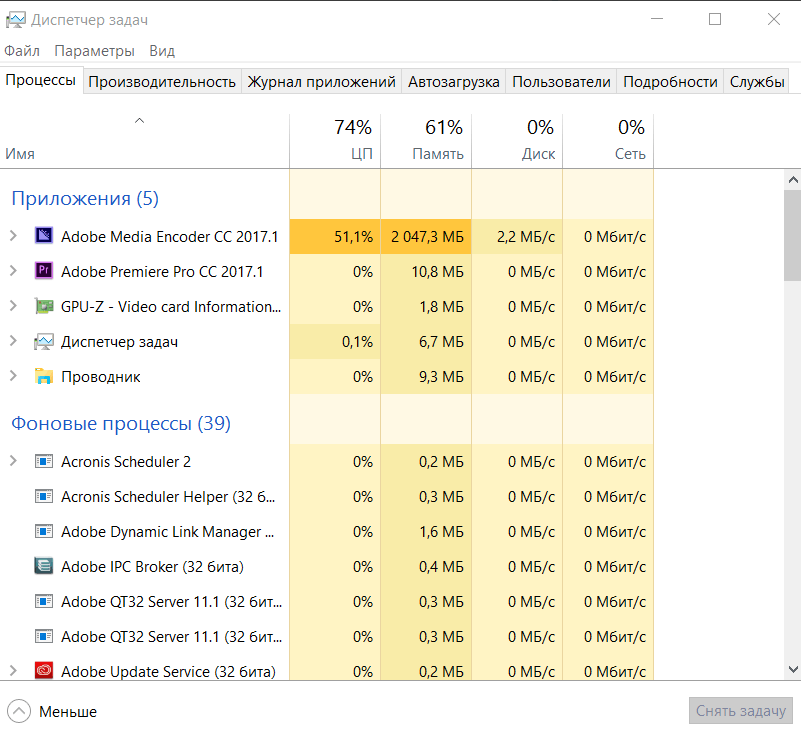The width and height of the screenshot is (801, 732).
Task: Click the Проводник folder icon
Action: (x=43, y=377)
